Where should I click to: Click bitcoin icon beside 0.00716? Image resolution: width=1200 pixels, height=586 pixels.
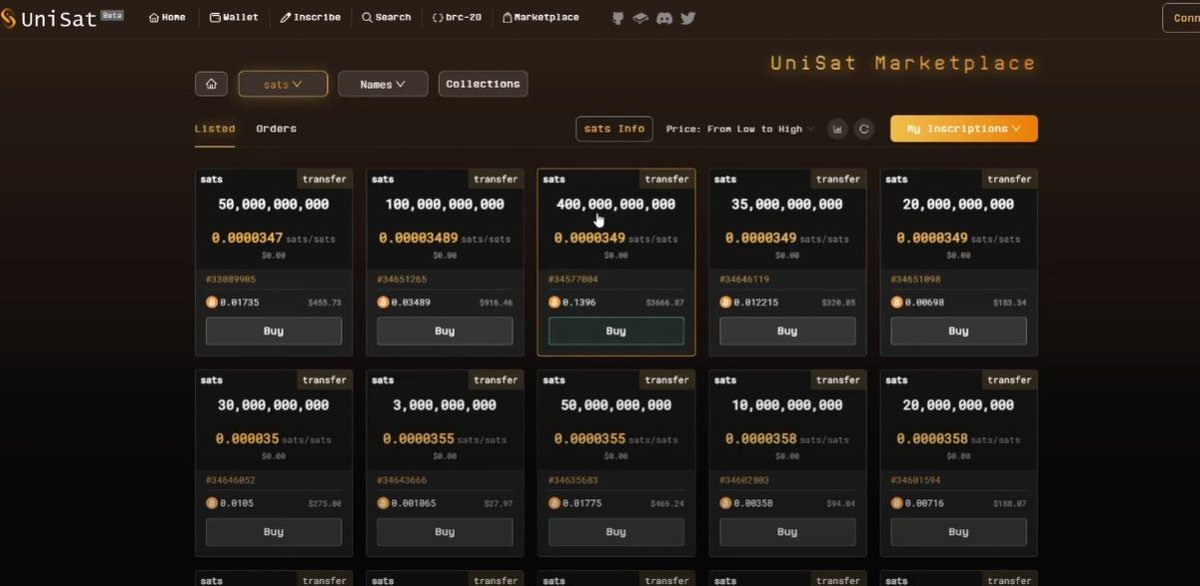897,503
